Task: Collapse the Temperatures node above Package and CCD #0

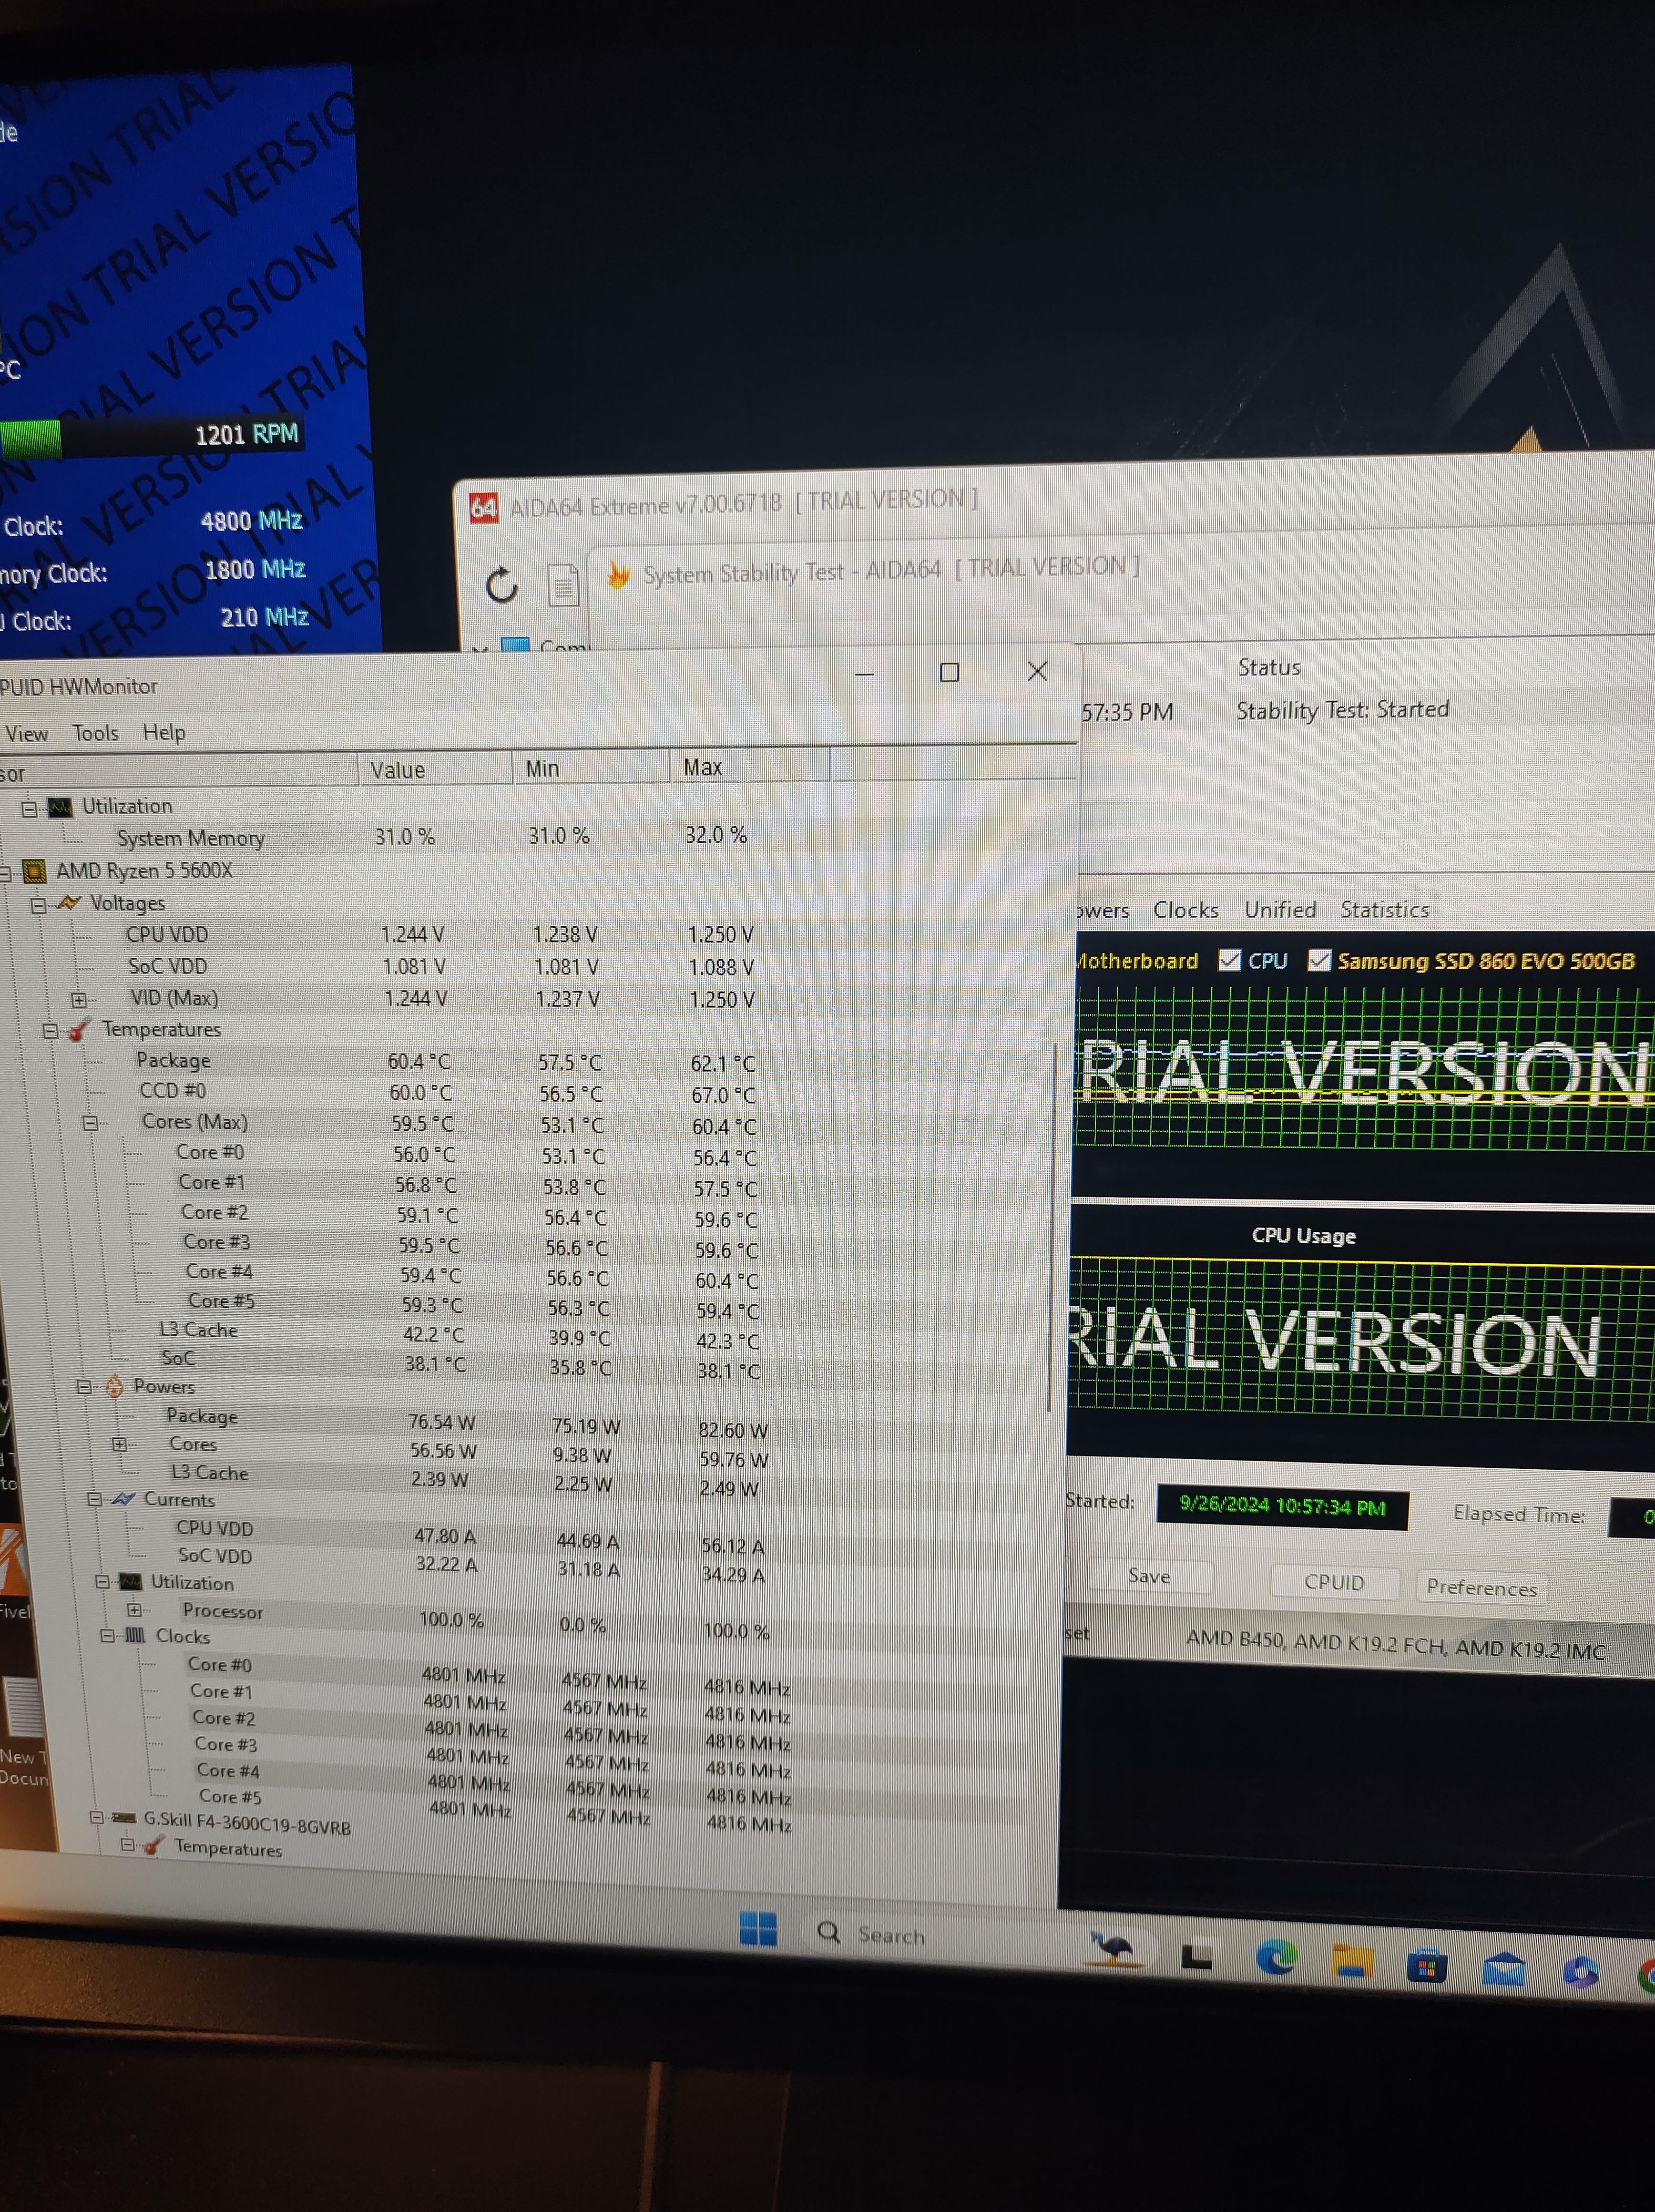Action: [50, 1031]
